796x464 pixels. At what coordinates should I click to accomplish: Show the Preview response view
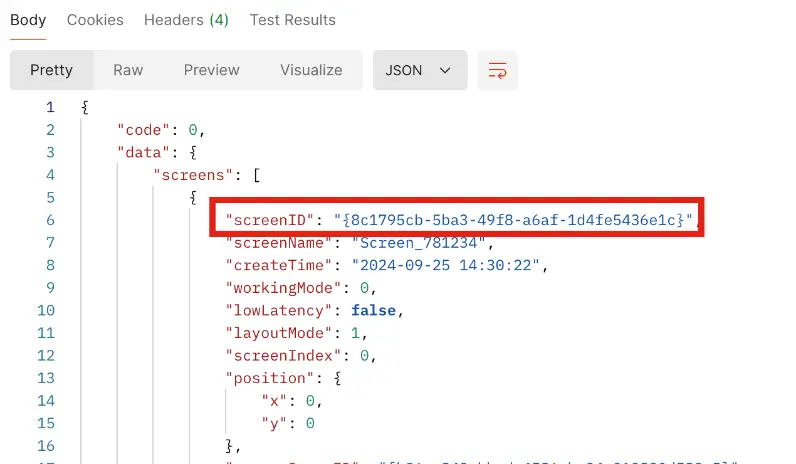(211, 70)
